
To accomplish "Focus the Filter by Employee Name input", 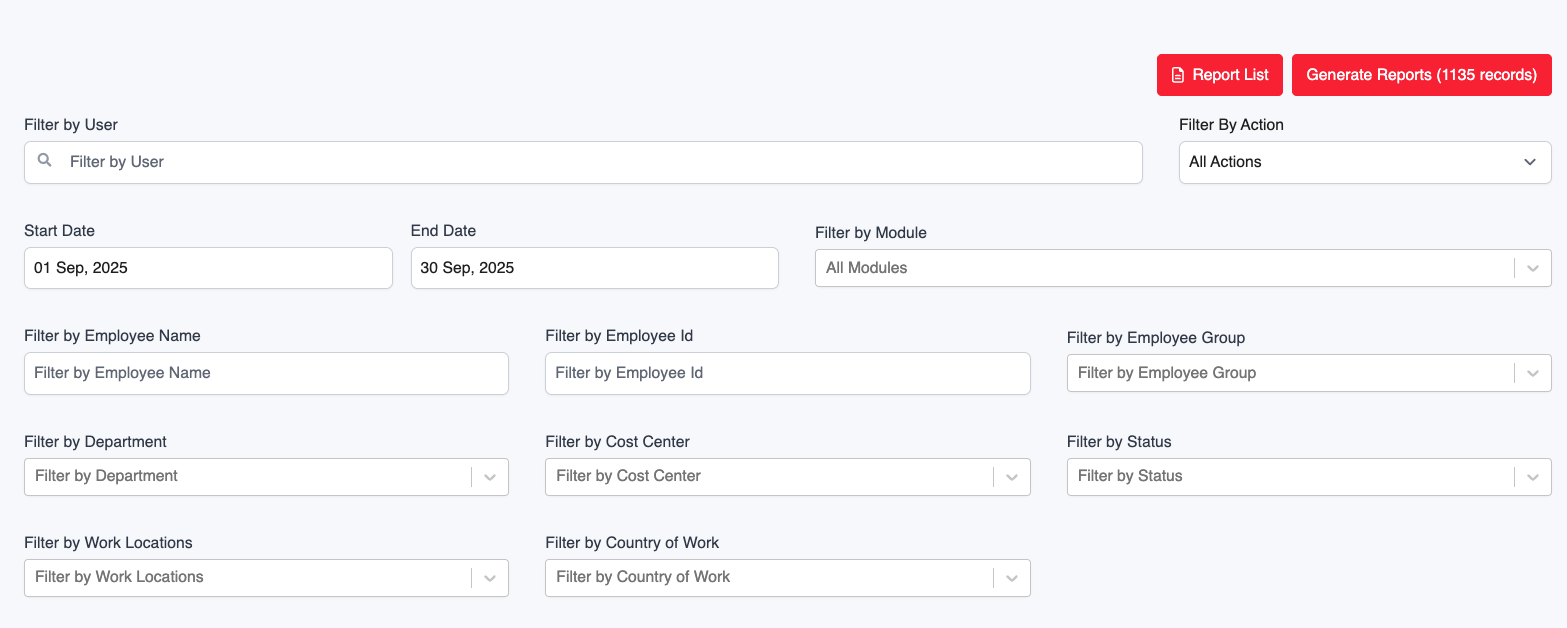I will click(x=266, y=373).
